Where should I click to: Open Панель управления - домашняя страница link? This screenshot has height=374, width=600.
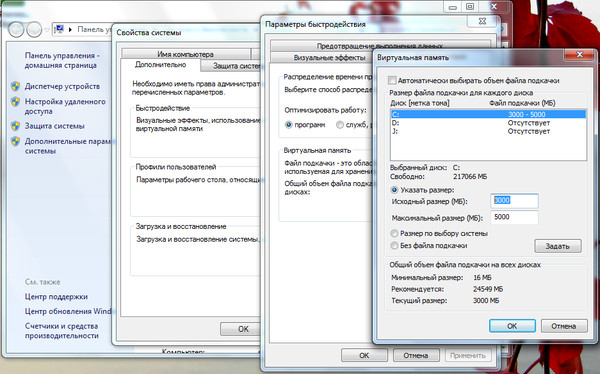(x=62, y=60)
